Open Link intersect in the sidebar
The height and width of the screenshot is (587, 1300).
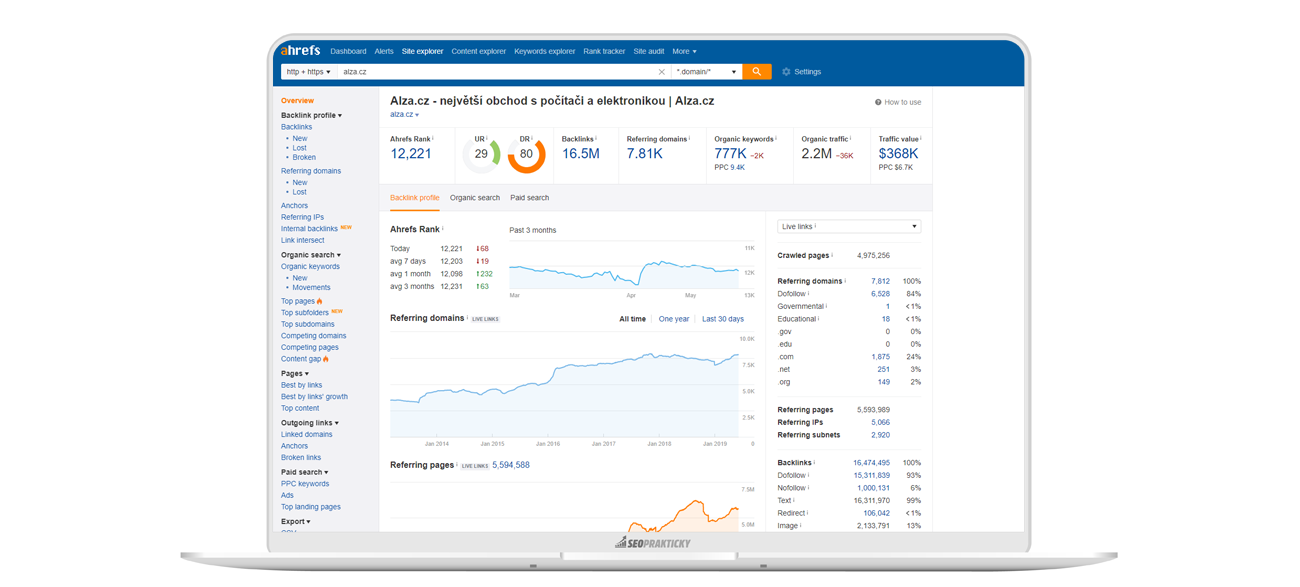(x=302, y=240)
